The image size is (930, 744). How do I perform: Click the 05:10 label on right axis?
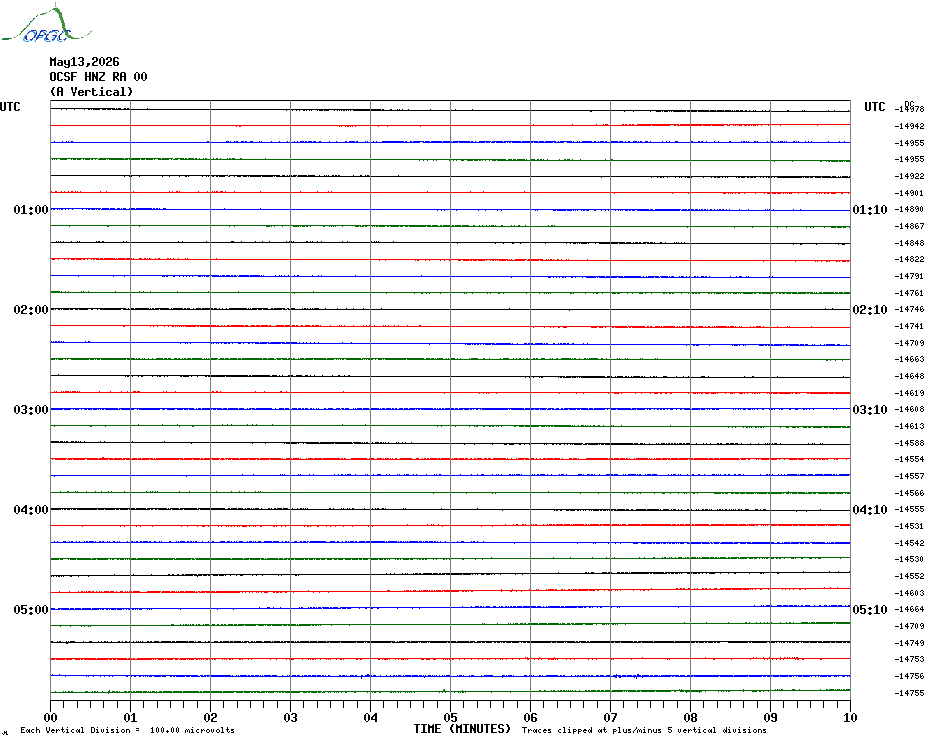tap(870, 610)
